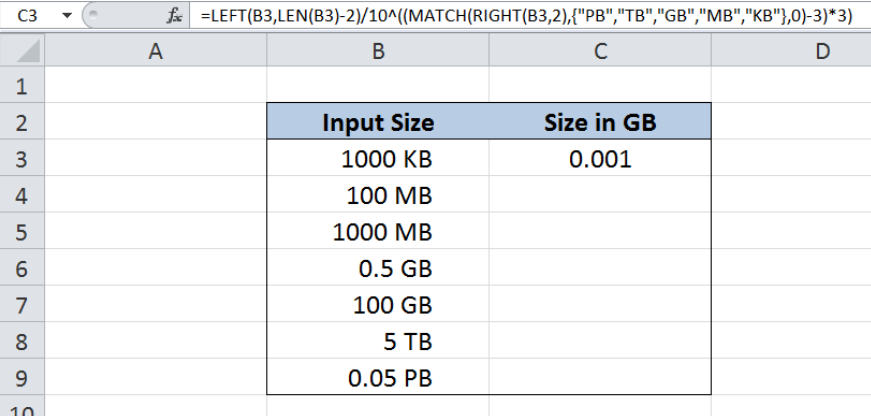Click empty cell C9 beside 0.05 PB
The width and height of the screenshot is (871, 416).
pos(600,377)
